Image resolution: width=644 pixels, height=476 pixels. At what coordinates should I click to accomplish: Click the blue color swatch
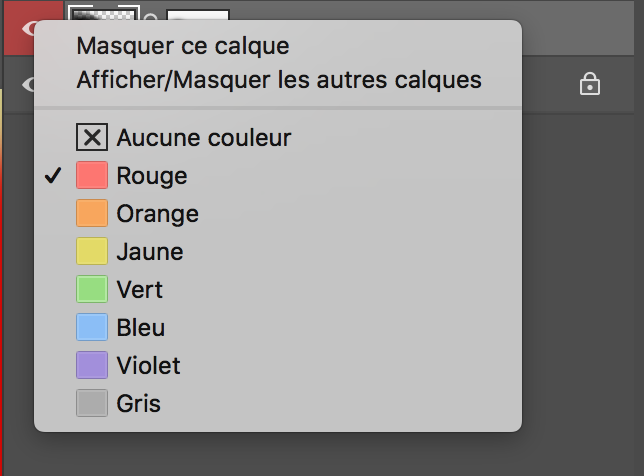click(92, 328)
